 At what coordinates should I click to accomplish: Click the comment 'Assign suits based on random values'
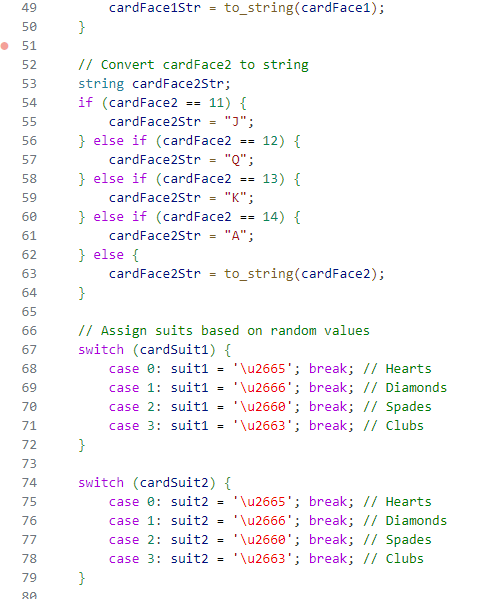point(224,331)
